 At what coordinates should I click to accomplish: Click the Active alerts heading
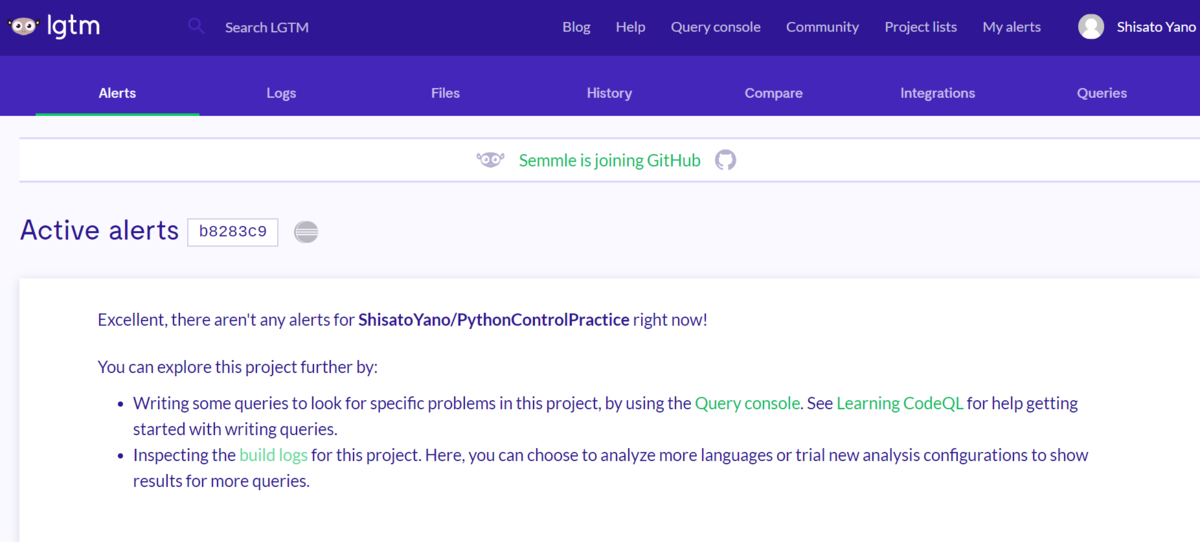(99, 231)
